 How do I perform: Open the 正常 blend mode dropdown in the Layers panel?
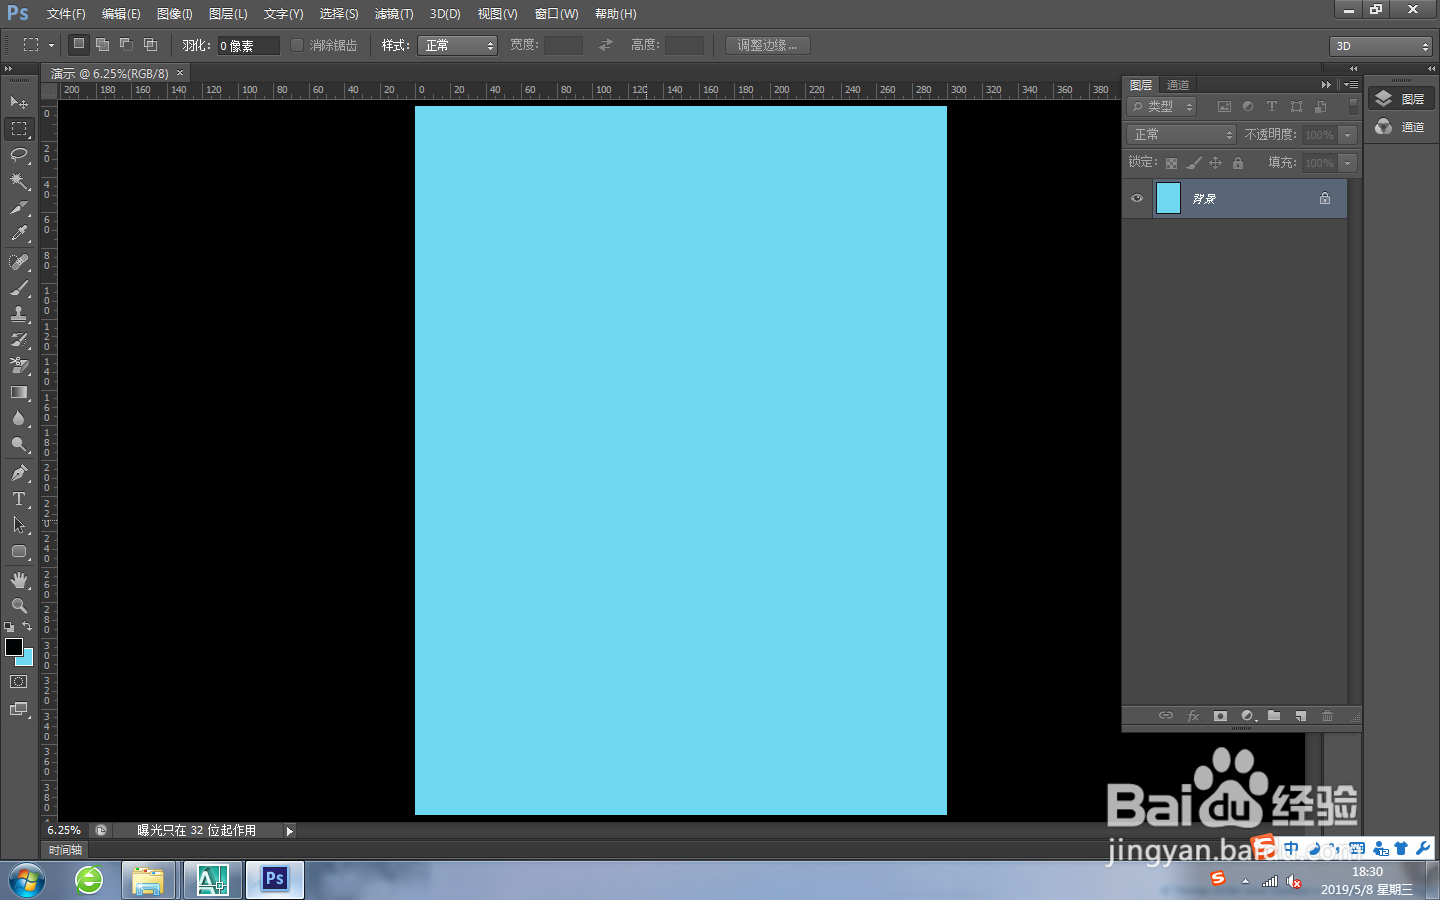point(1181,135)
